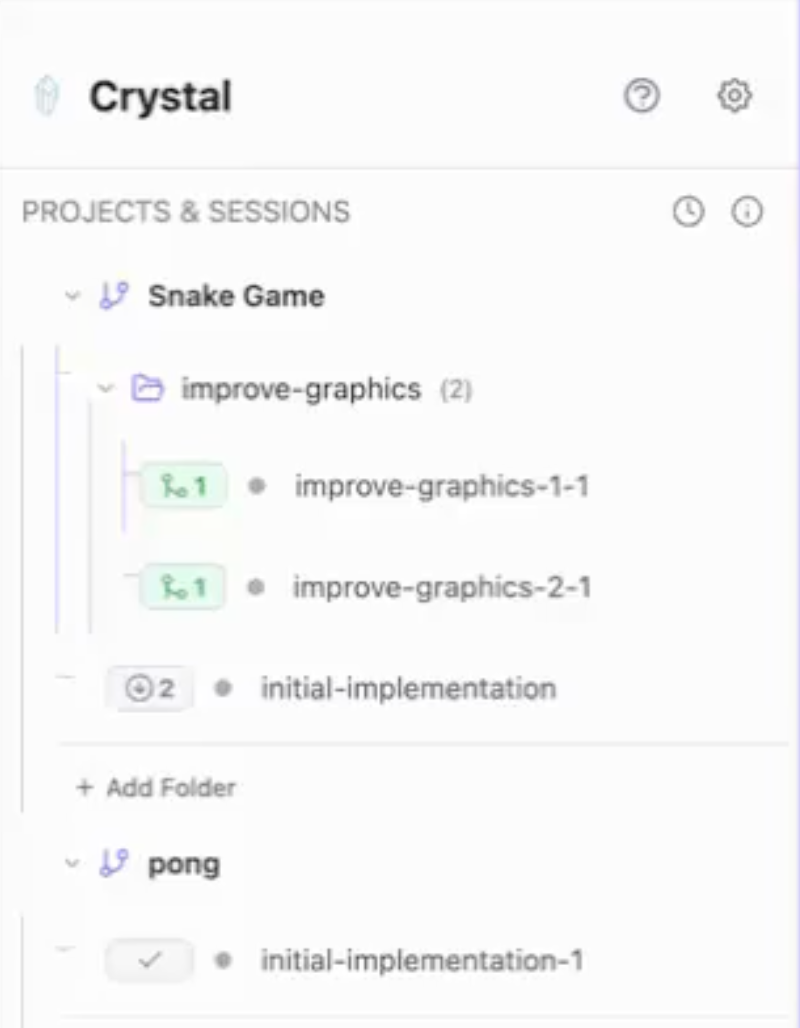Open the help question mark icon
This screenshot has height=1028, width=800.
point(642,97)
